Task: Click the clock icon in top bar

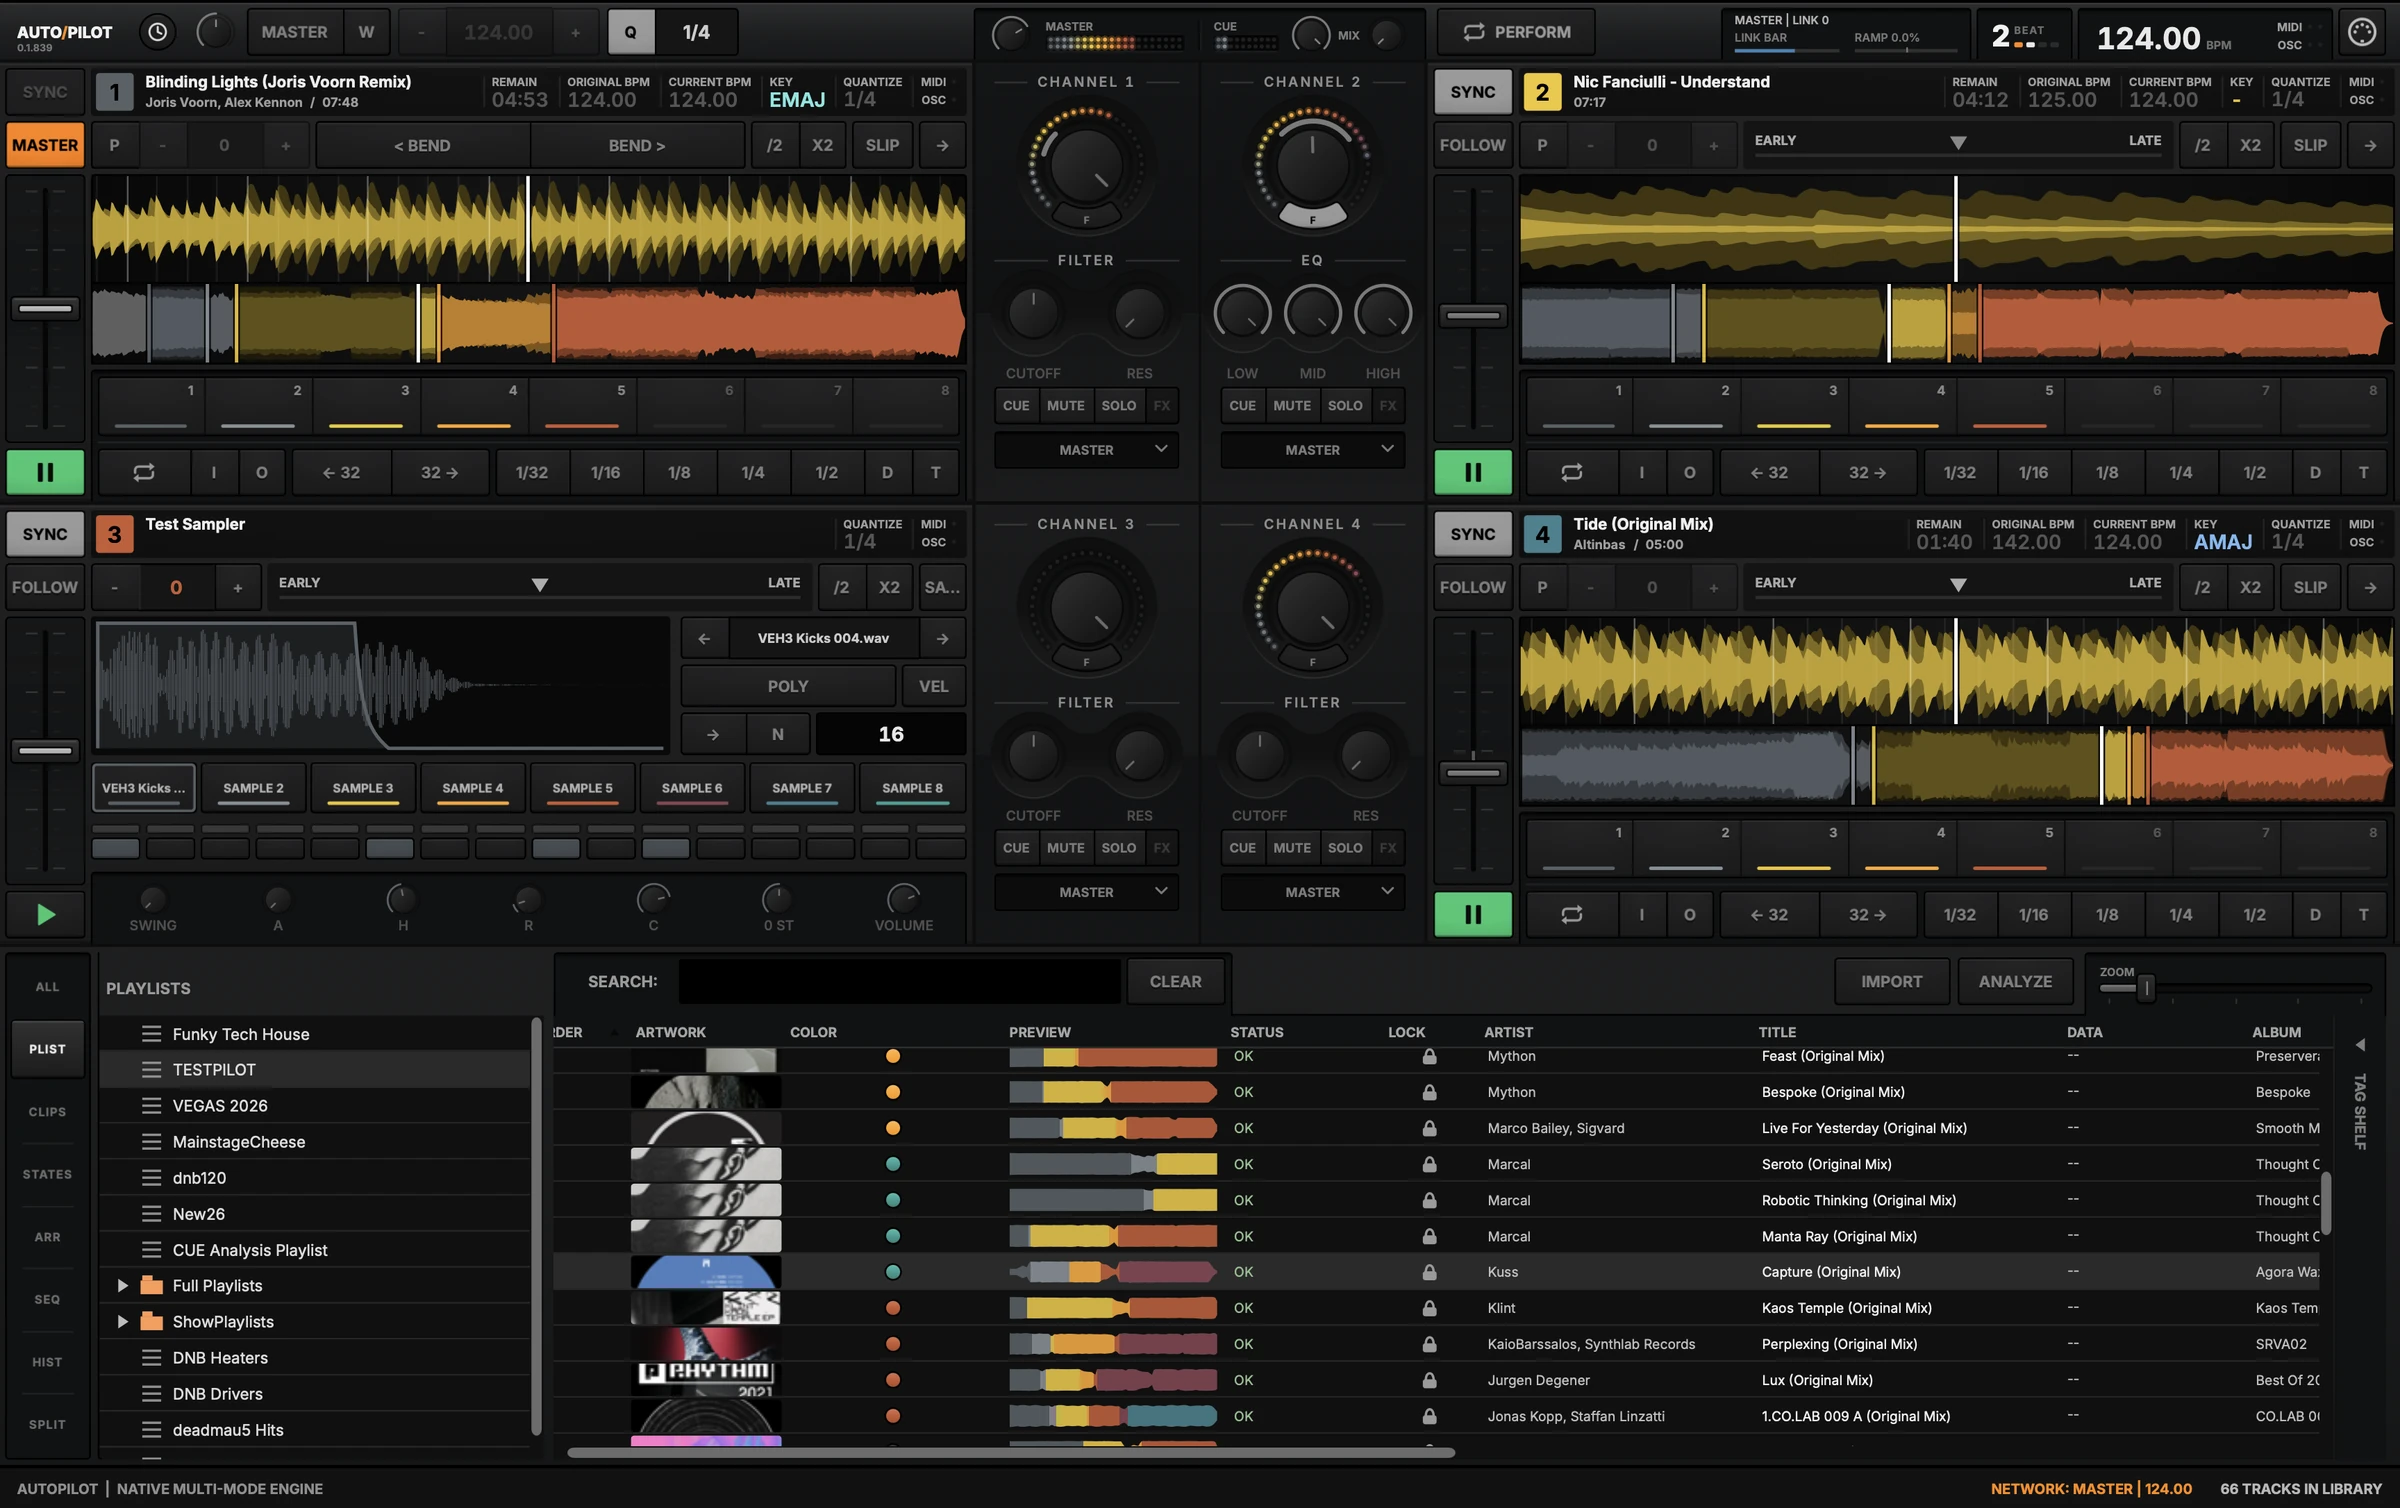Action: [x=157, y=32]
